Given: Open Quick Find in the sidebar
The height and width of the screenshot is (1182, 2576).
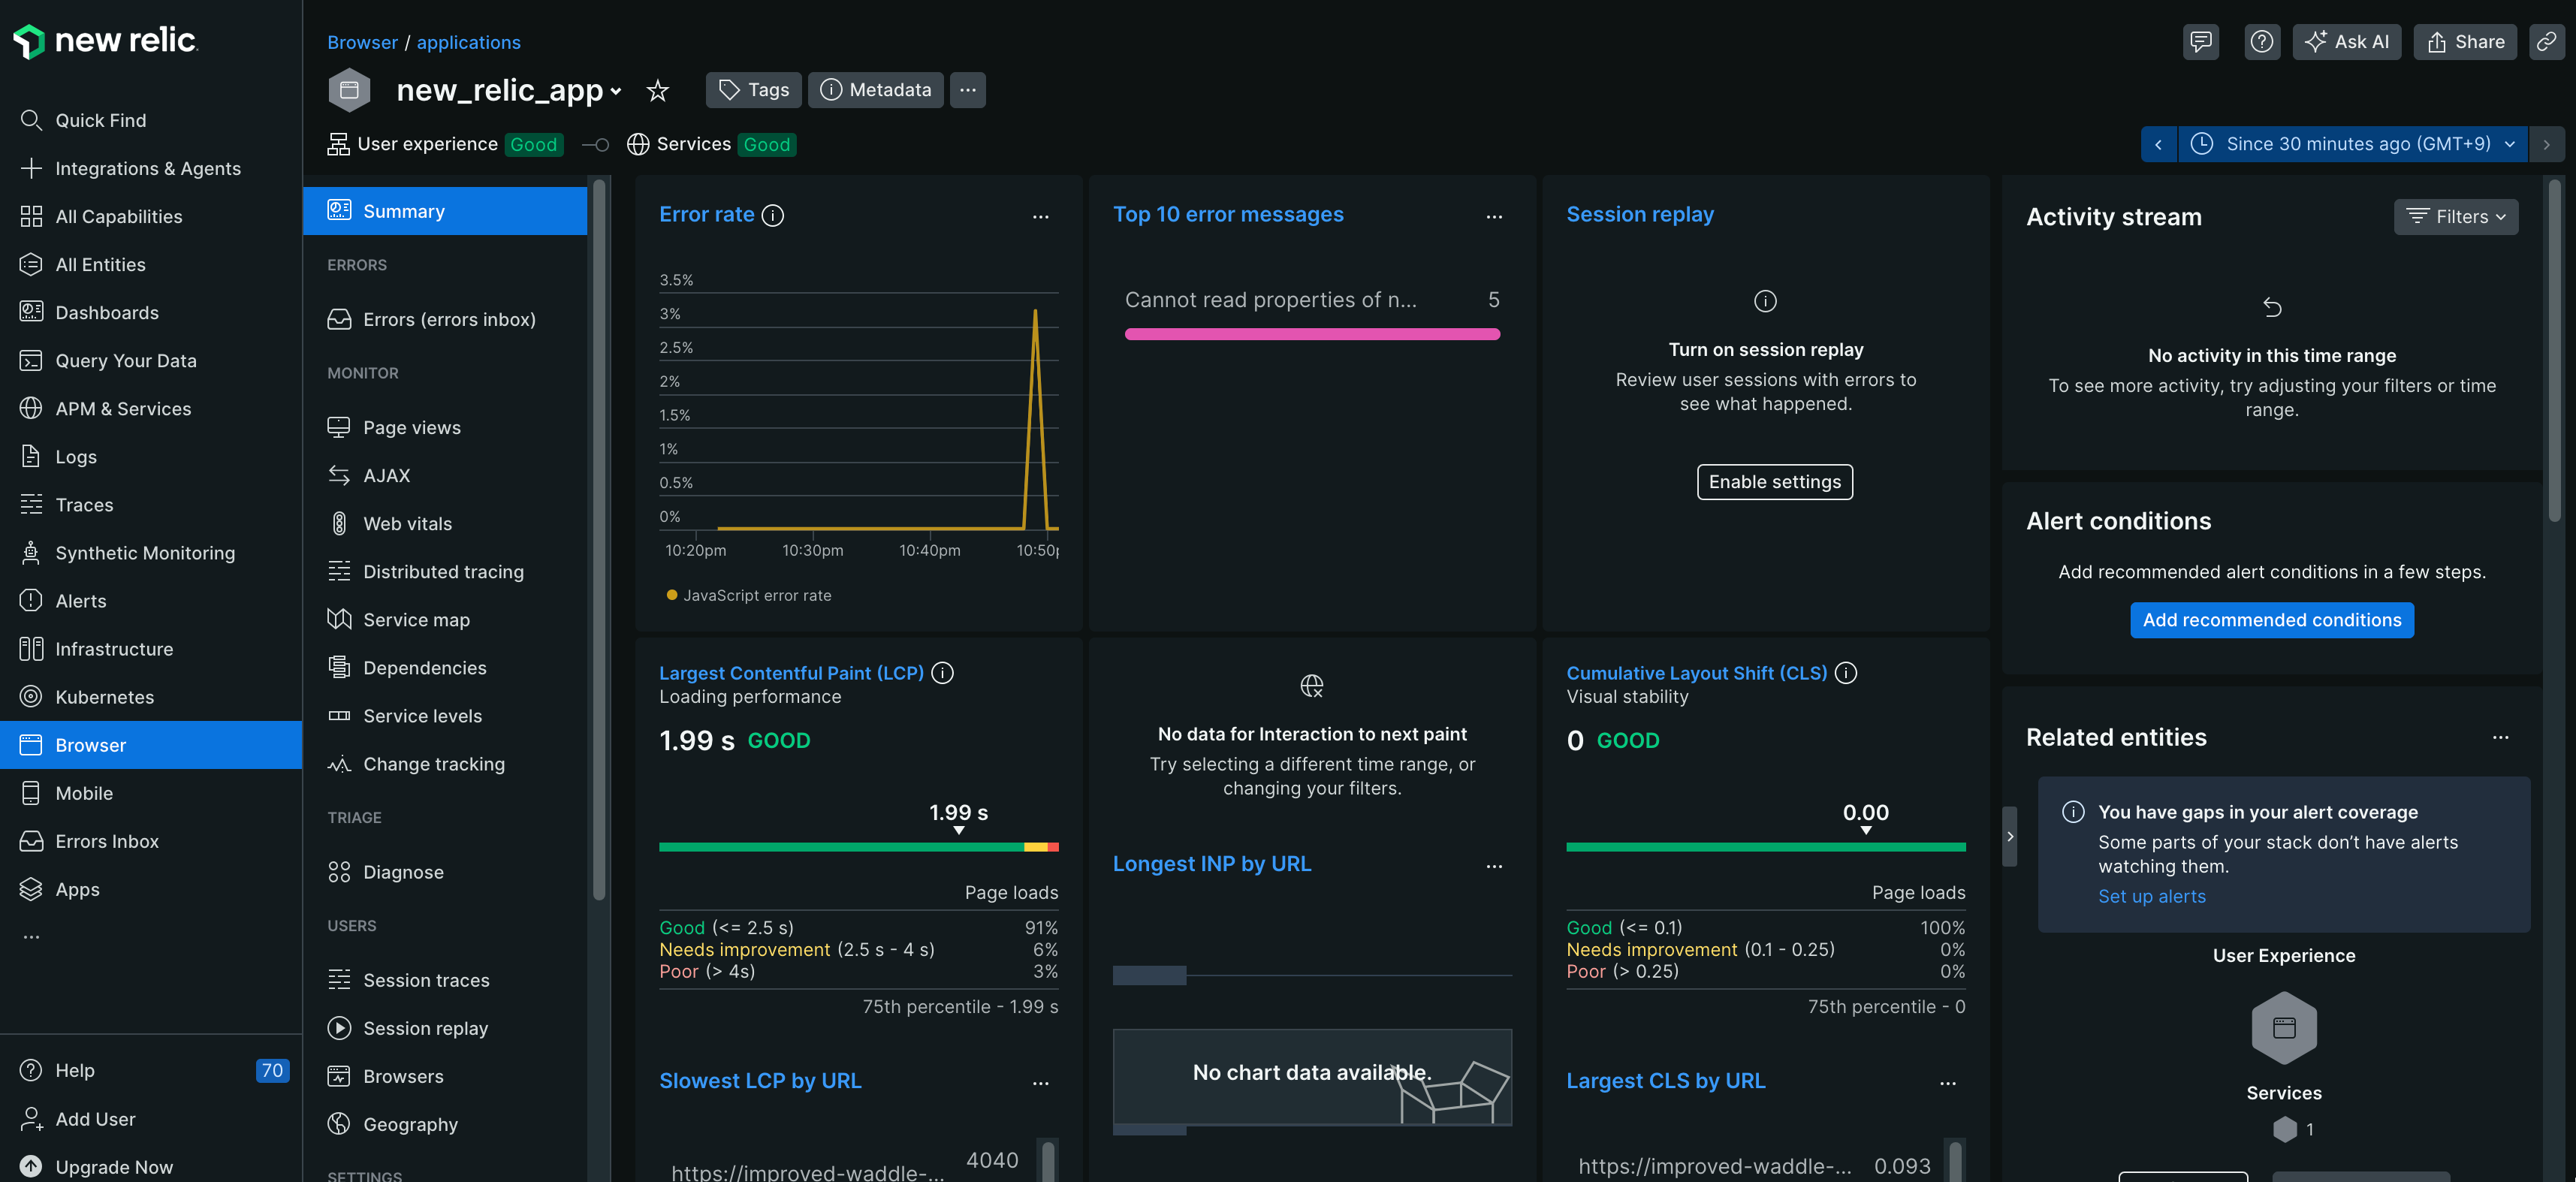Looking at the screenshot, I should point(100,120).
